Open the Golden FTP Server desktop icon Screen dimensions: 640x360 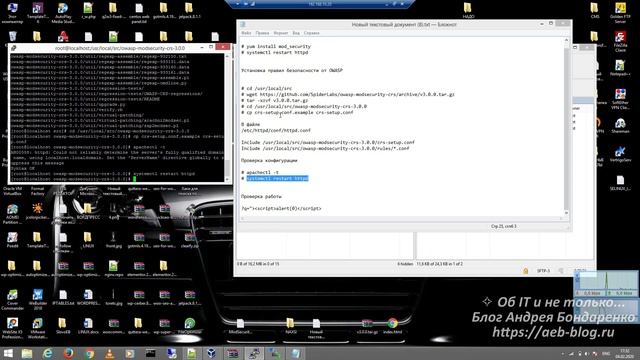point(620,12)
